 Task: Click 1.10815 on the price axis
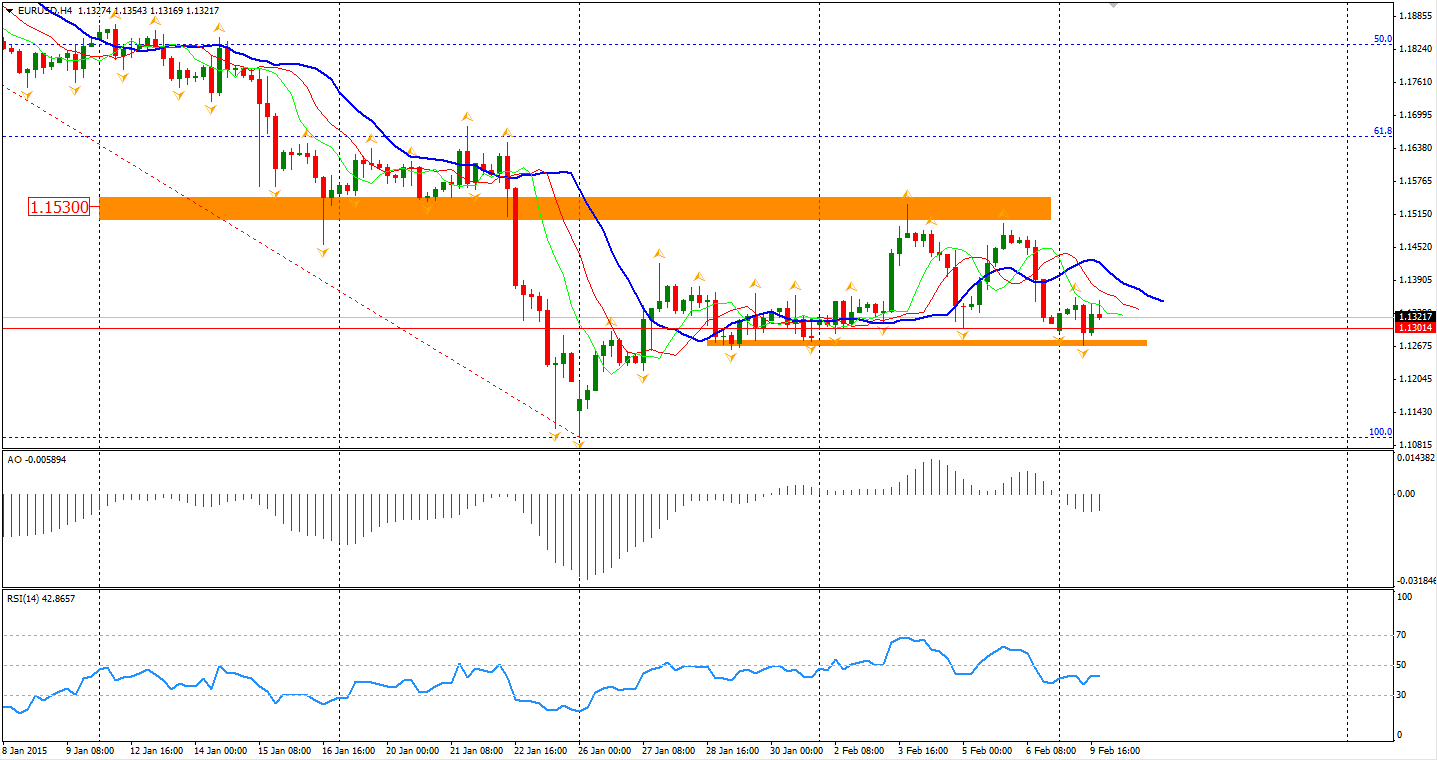(1415, 445)
